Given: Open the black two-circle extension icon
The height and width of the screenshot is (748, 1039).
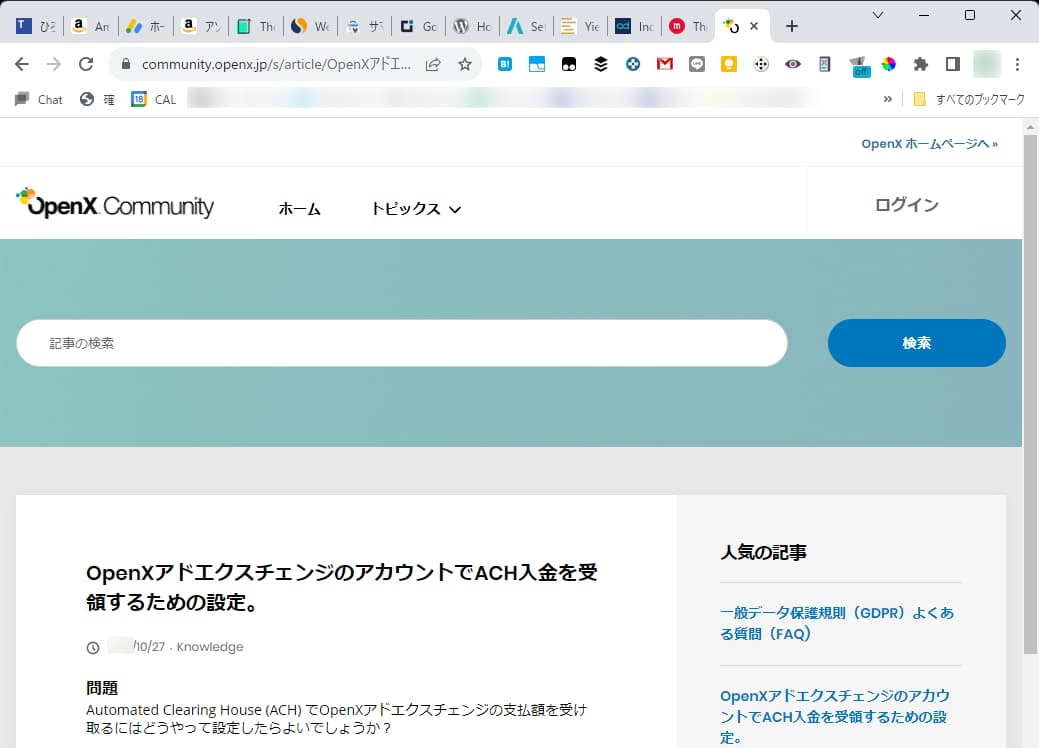Looking at the screenshot, I should point(569,64).
